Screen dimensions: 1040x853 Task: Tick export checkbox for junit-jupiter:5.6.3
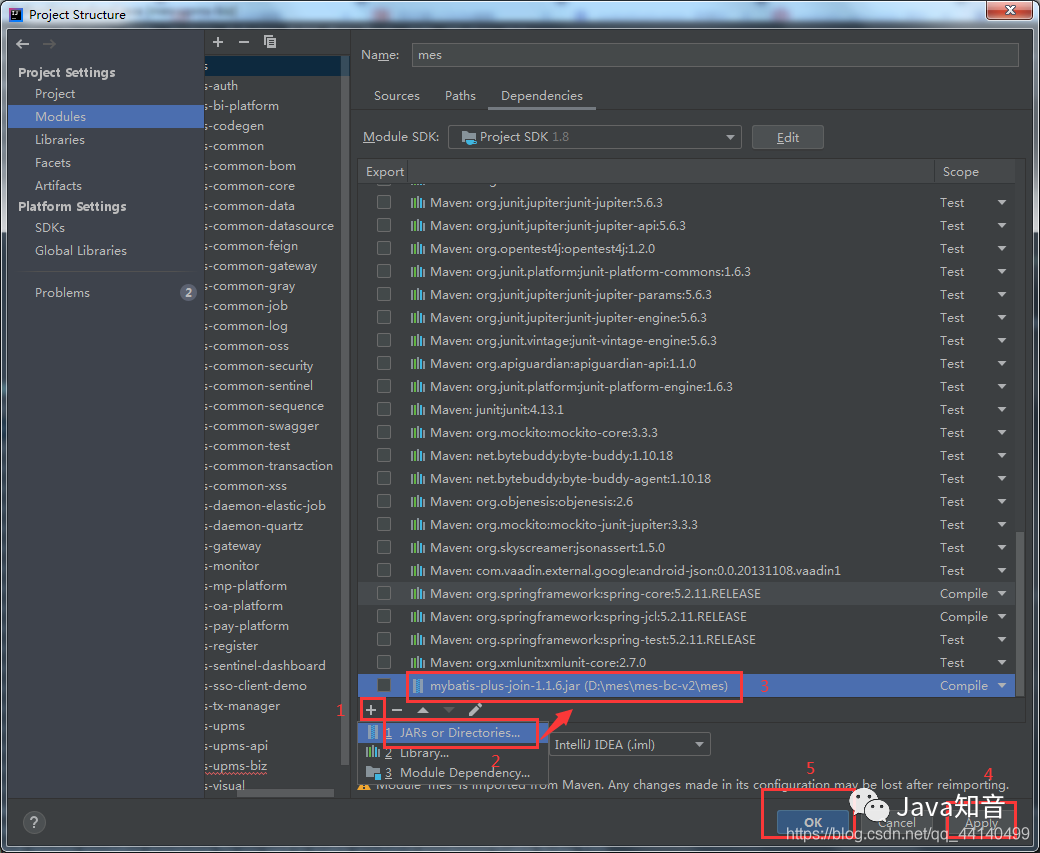pyautogui.click(x=384, y=202)
